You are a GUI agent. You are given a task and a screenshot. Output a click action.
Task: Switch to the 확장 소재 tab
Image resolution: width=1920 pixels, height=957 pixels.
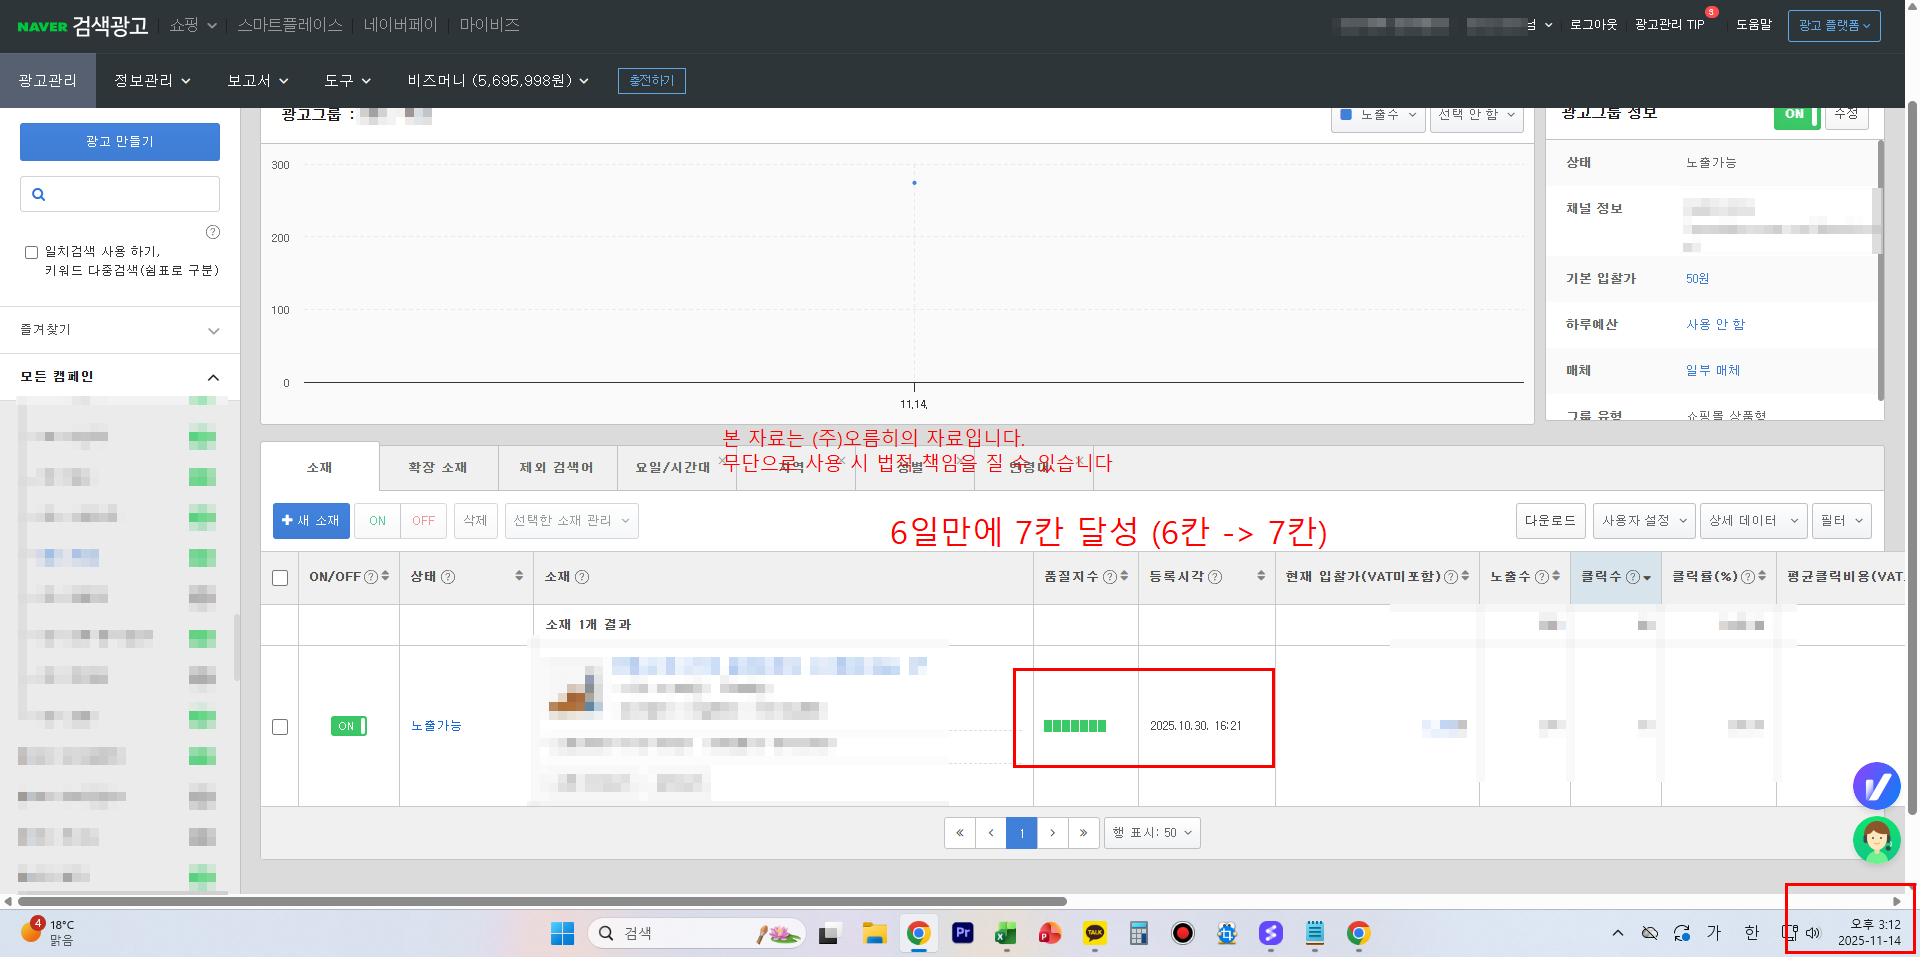click(438, 467)
